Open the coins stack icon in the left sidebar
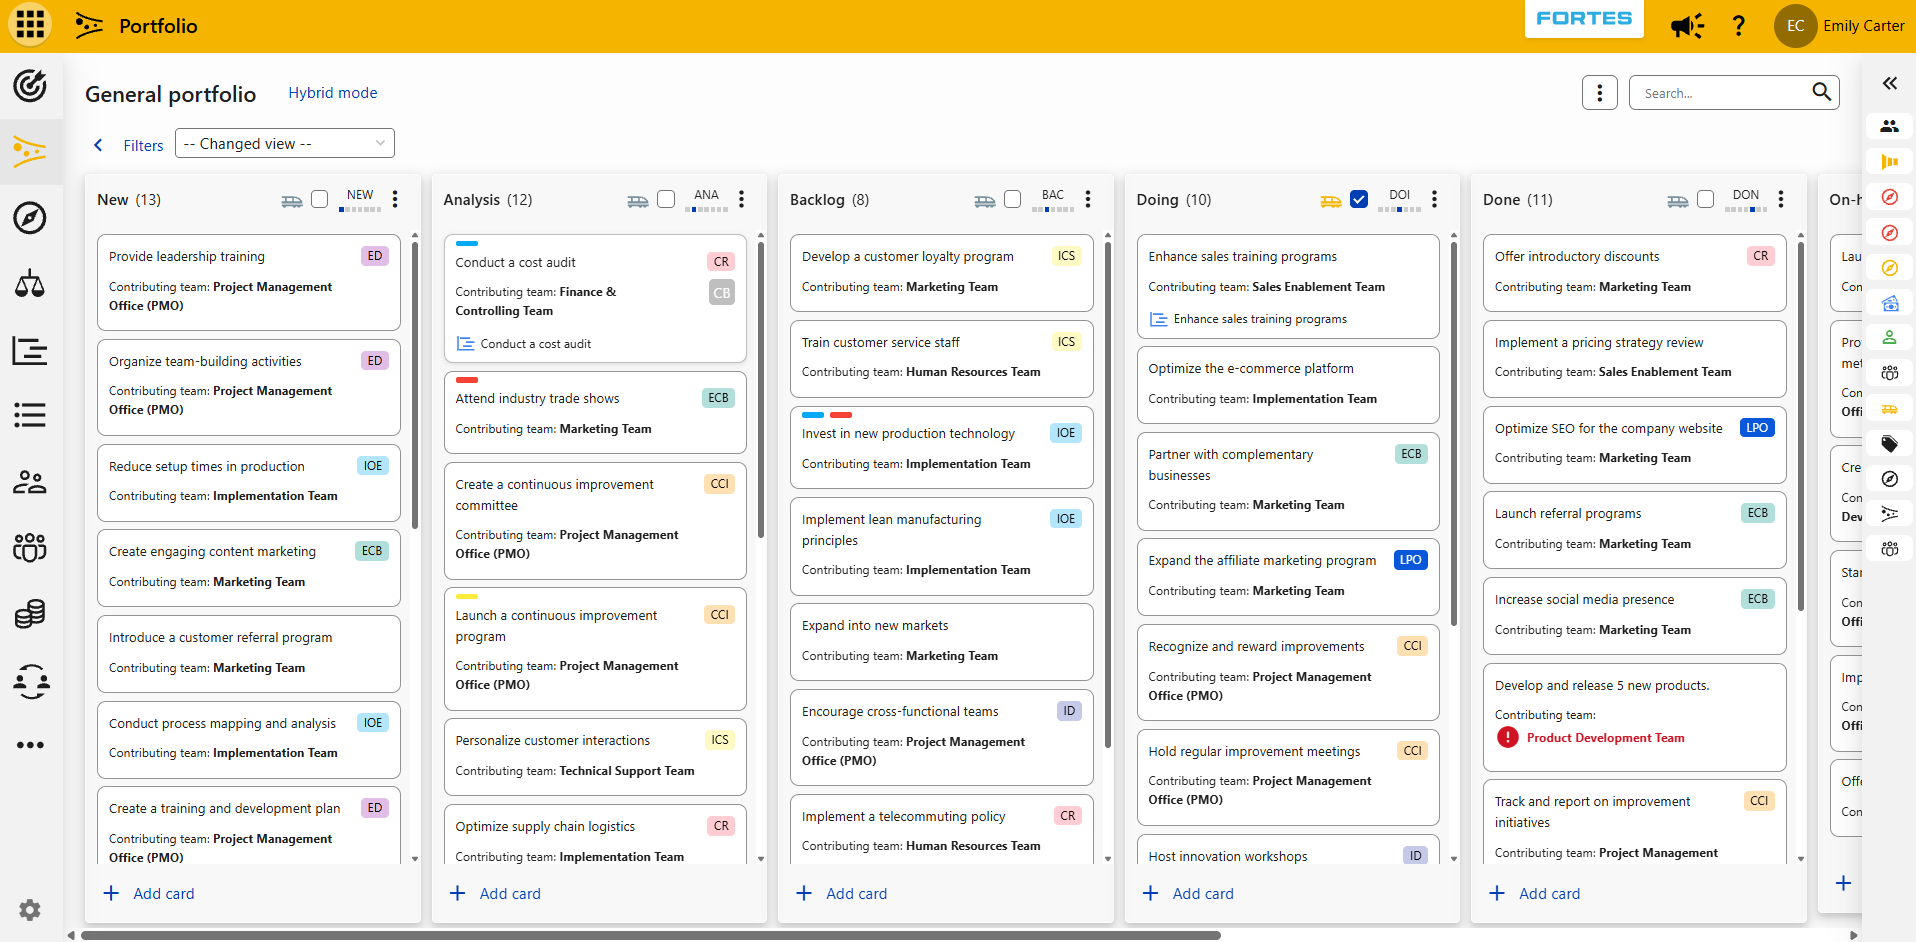The image size is (1916, 942). (30, 614)
